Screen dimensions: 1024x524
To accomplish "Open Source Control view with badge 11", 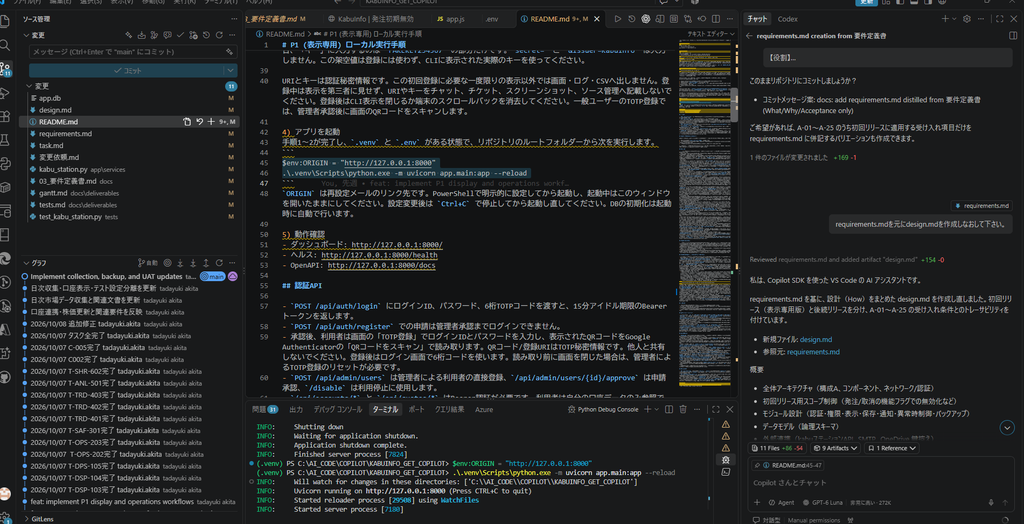I will click(6, 69).
